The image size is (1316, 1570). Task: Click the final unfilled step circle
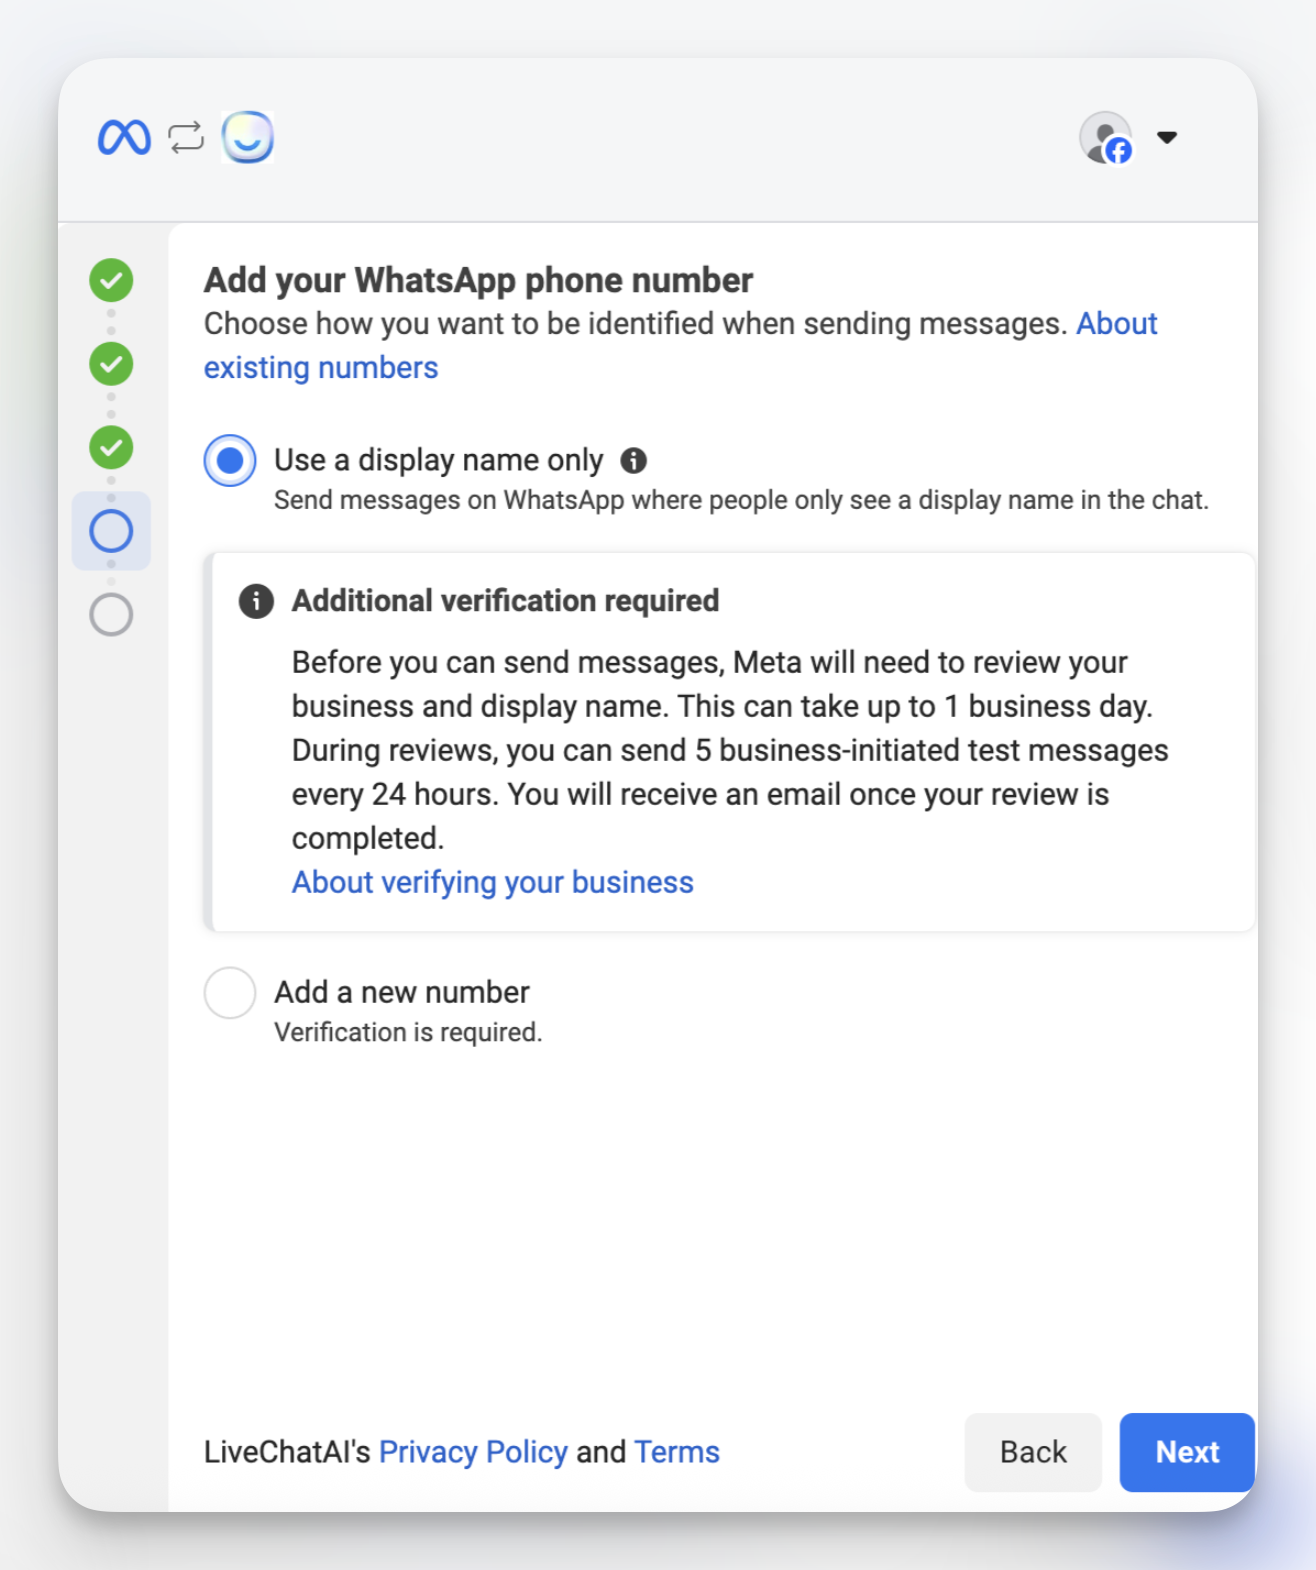tap(111, 614)
